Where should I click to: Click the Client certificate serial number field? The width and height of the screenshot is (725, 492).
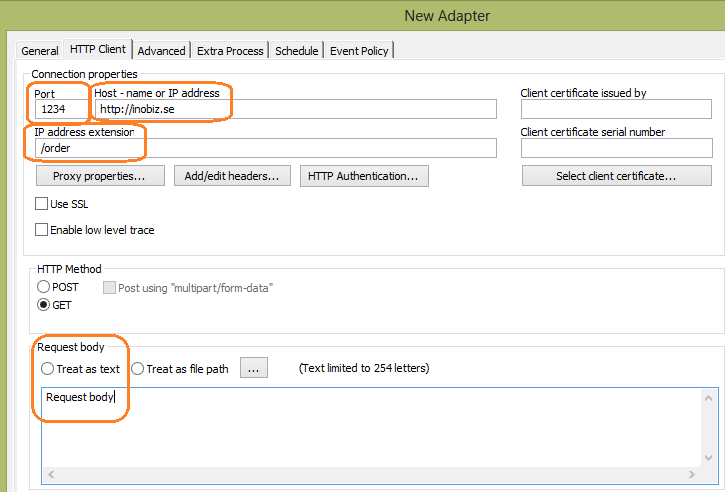coord(616,148)
